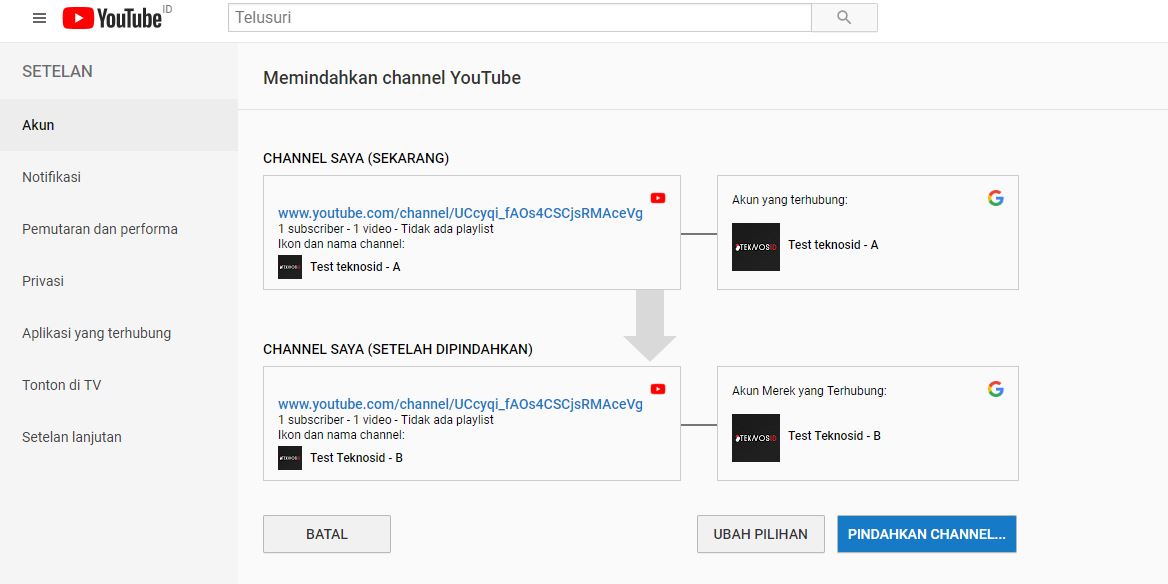Open Akun settings section
The height and width of the screenshot is (584, 1168).
click(118, 125)
